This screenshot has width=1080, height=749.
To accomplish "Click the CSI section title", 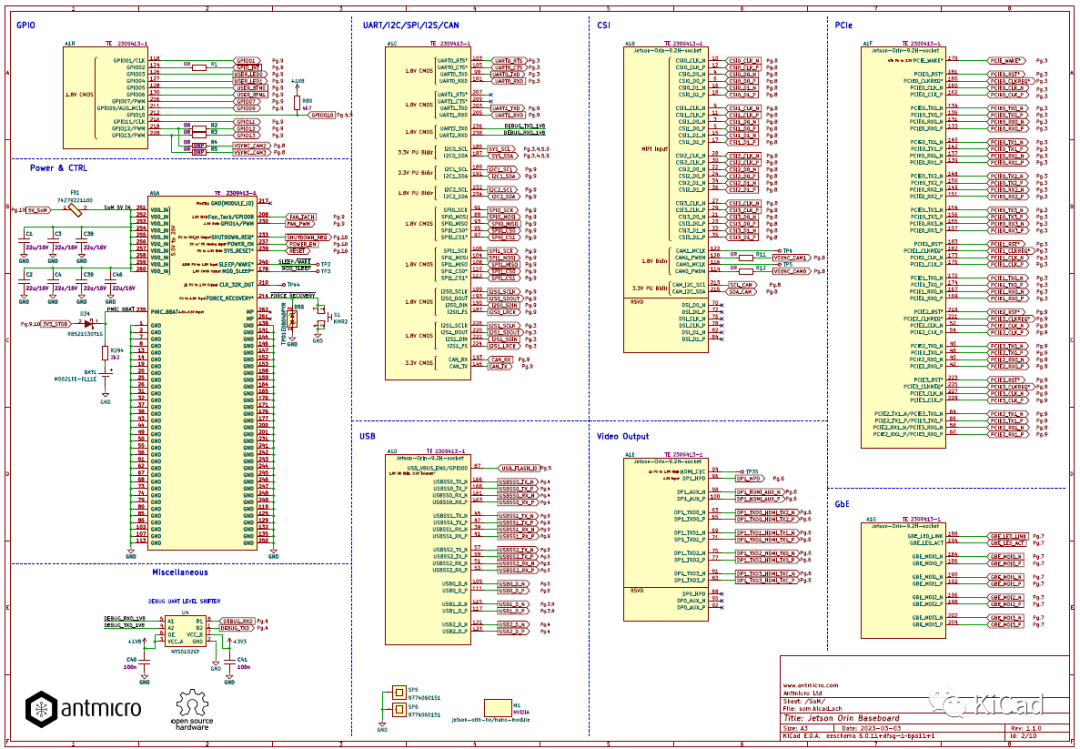I will tap(603, 25).
